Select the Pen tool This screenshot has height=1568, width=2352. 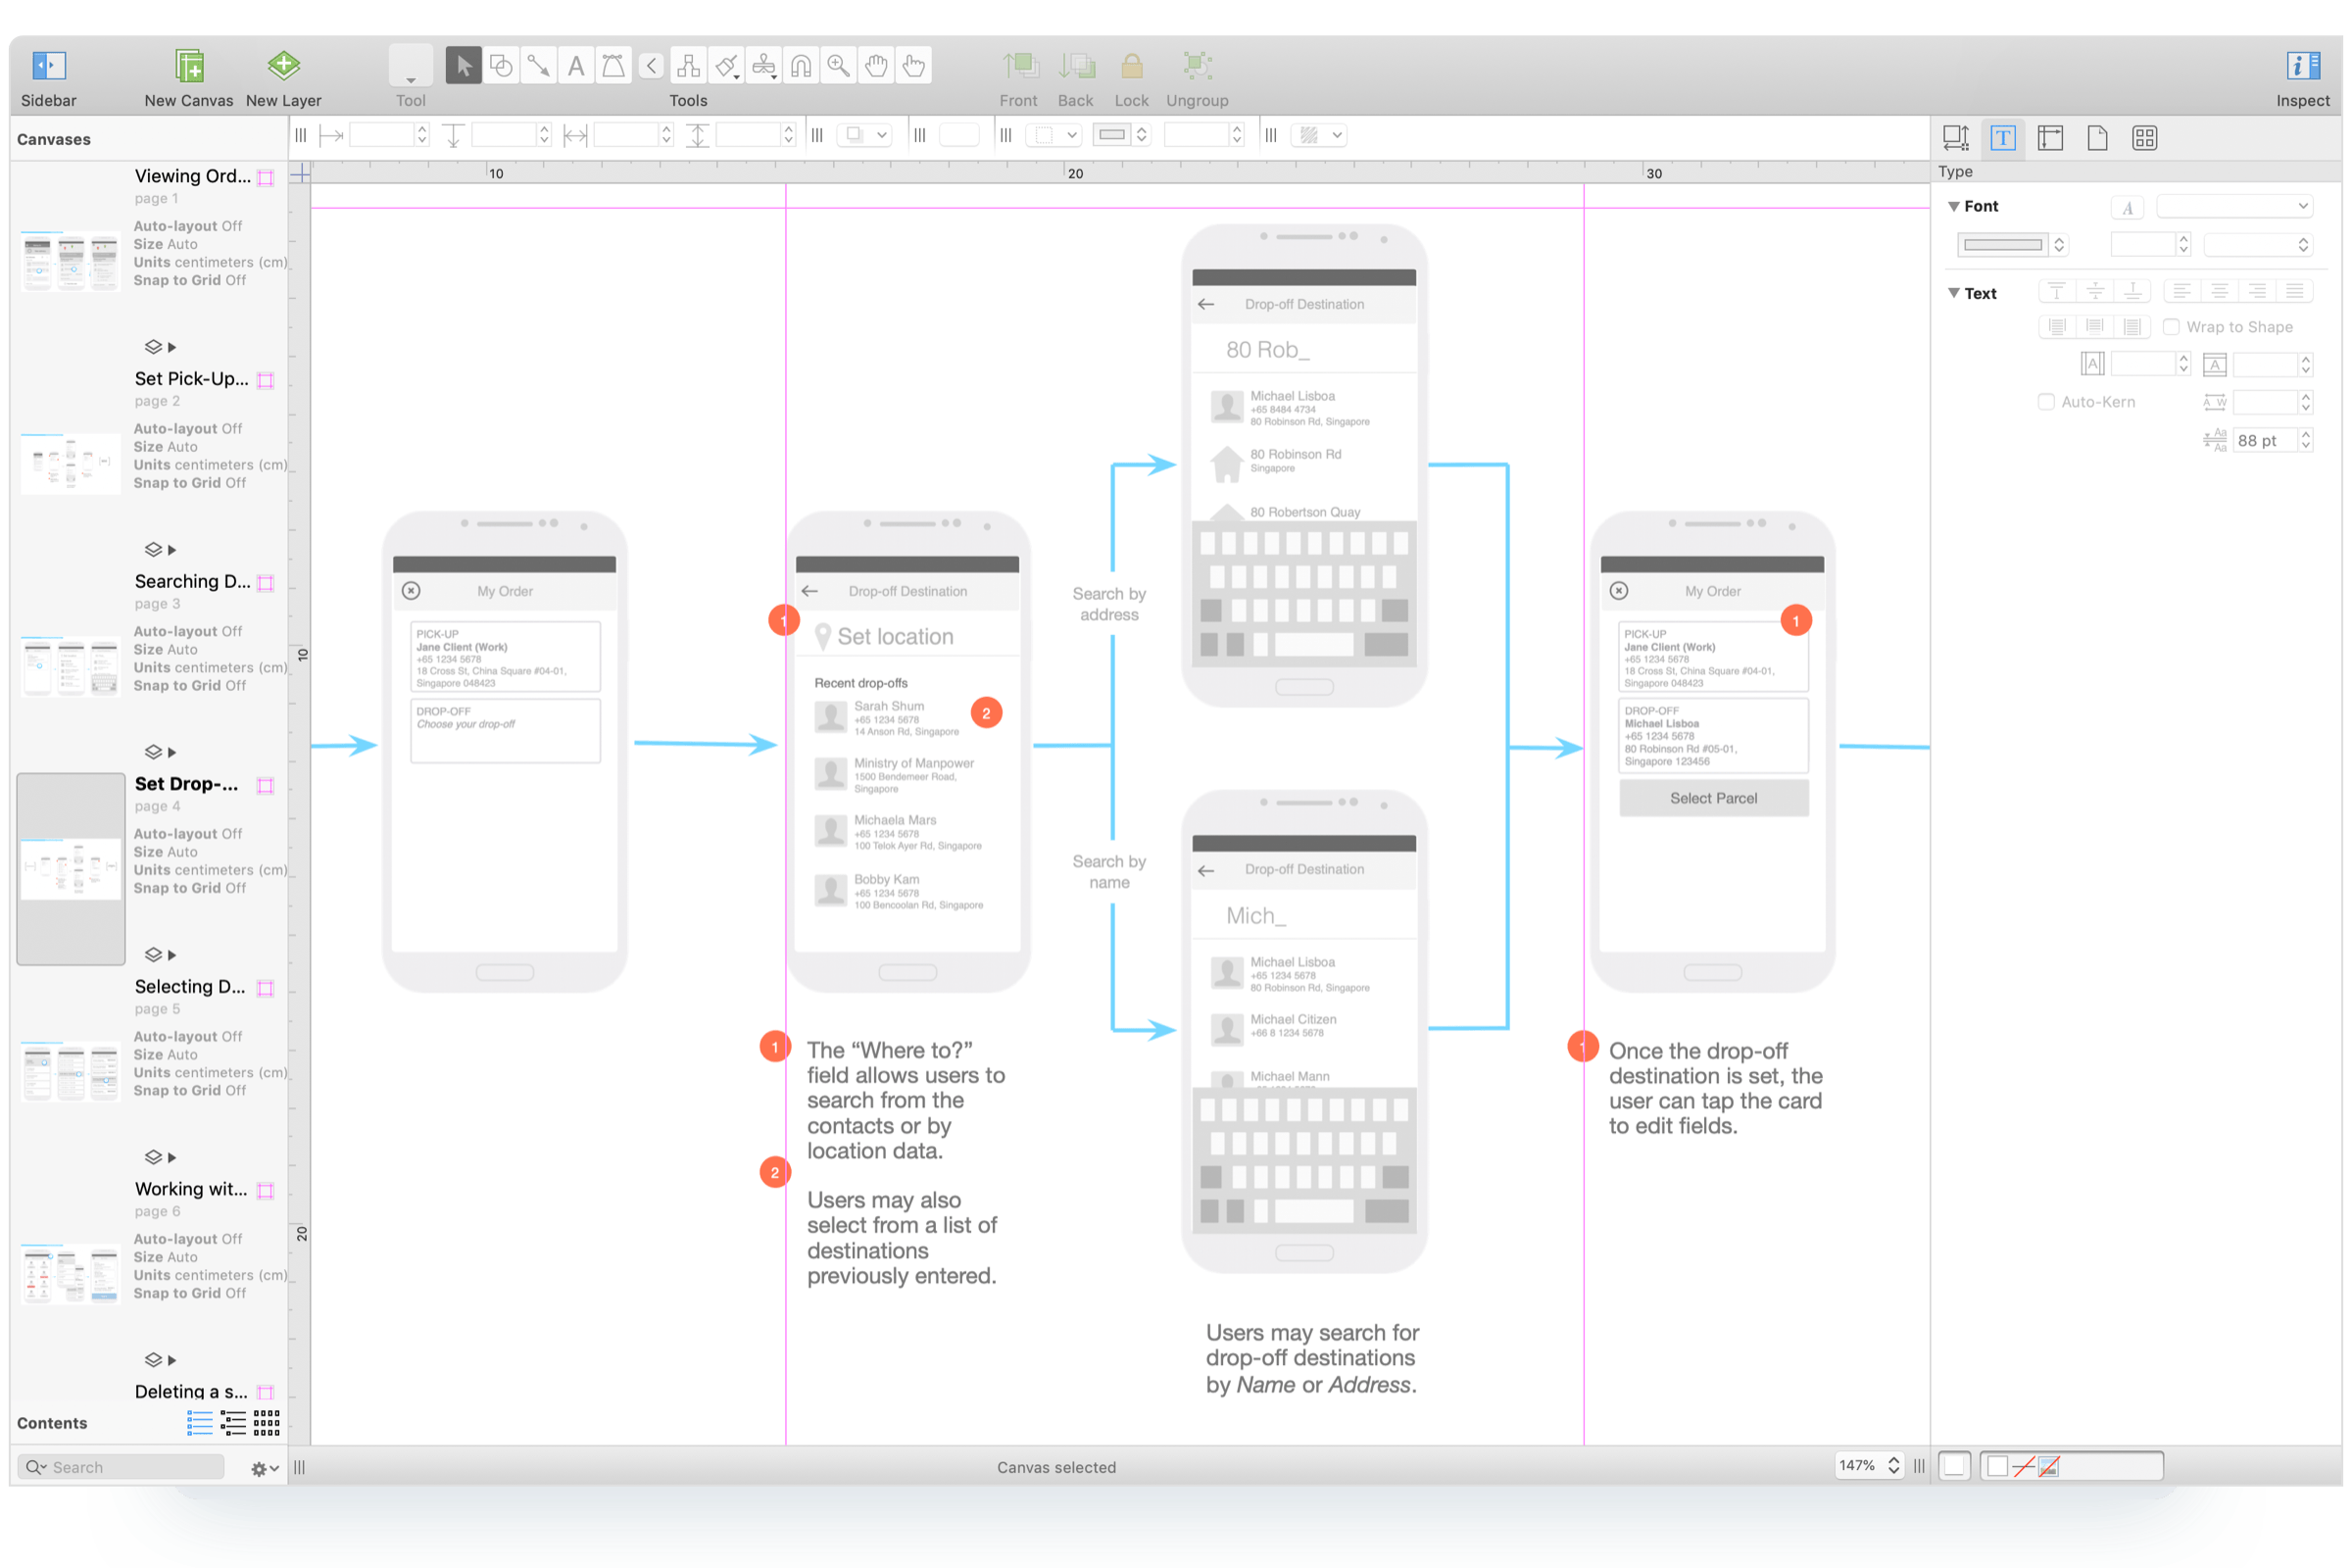(613, 66)
